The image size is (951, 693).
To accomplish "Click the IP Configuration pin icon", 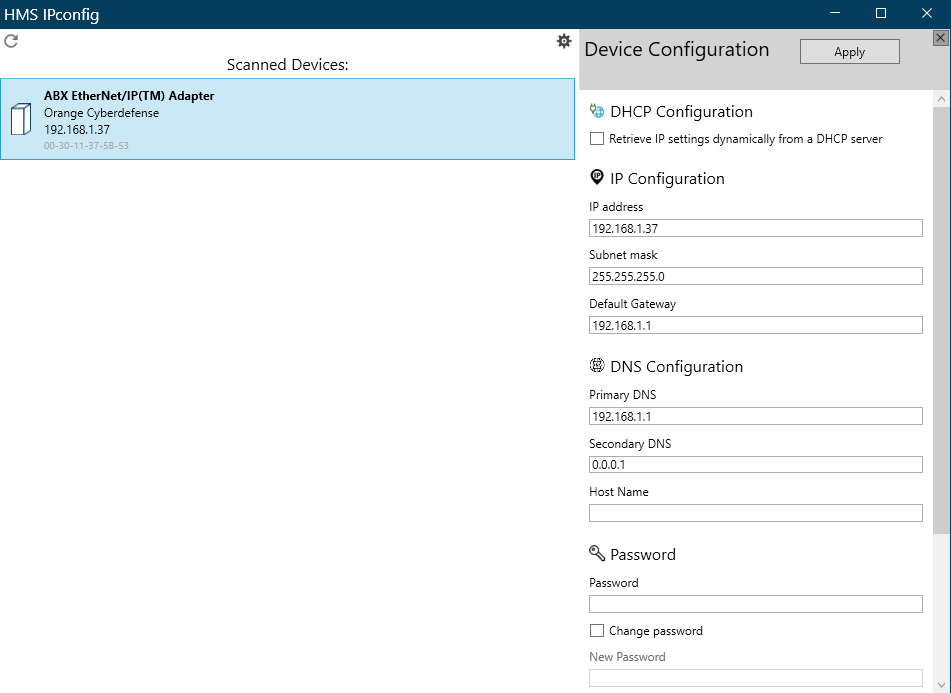I will [597, 178].
